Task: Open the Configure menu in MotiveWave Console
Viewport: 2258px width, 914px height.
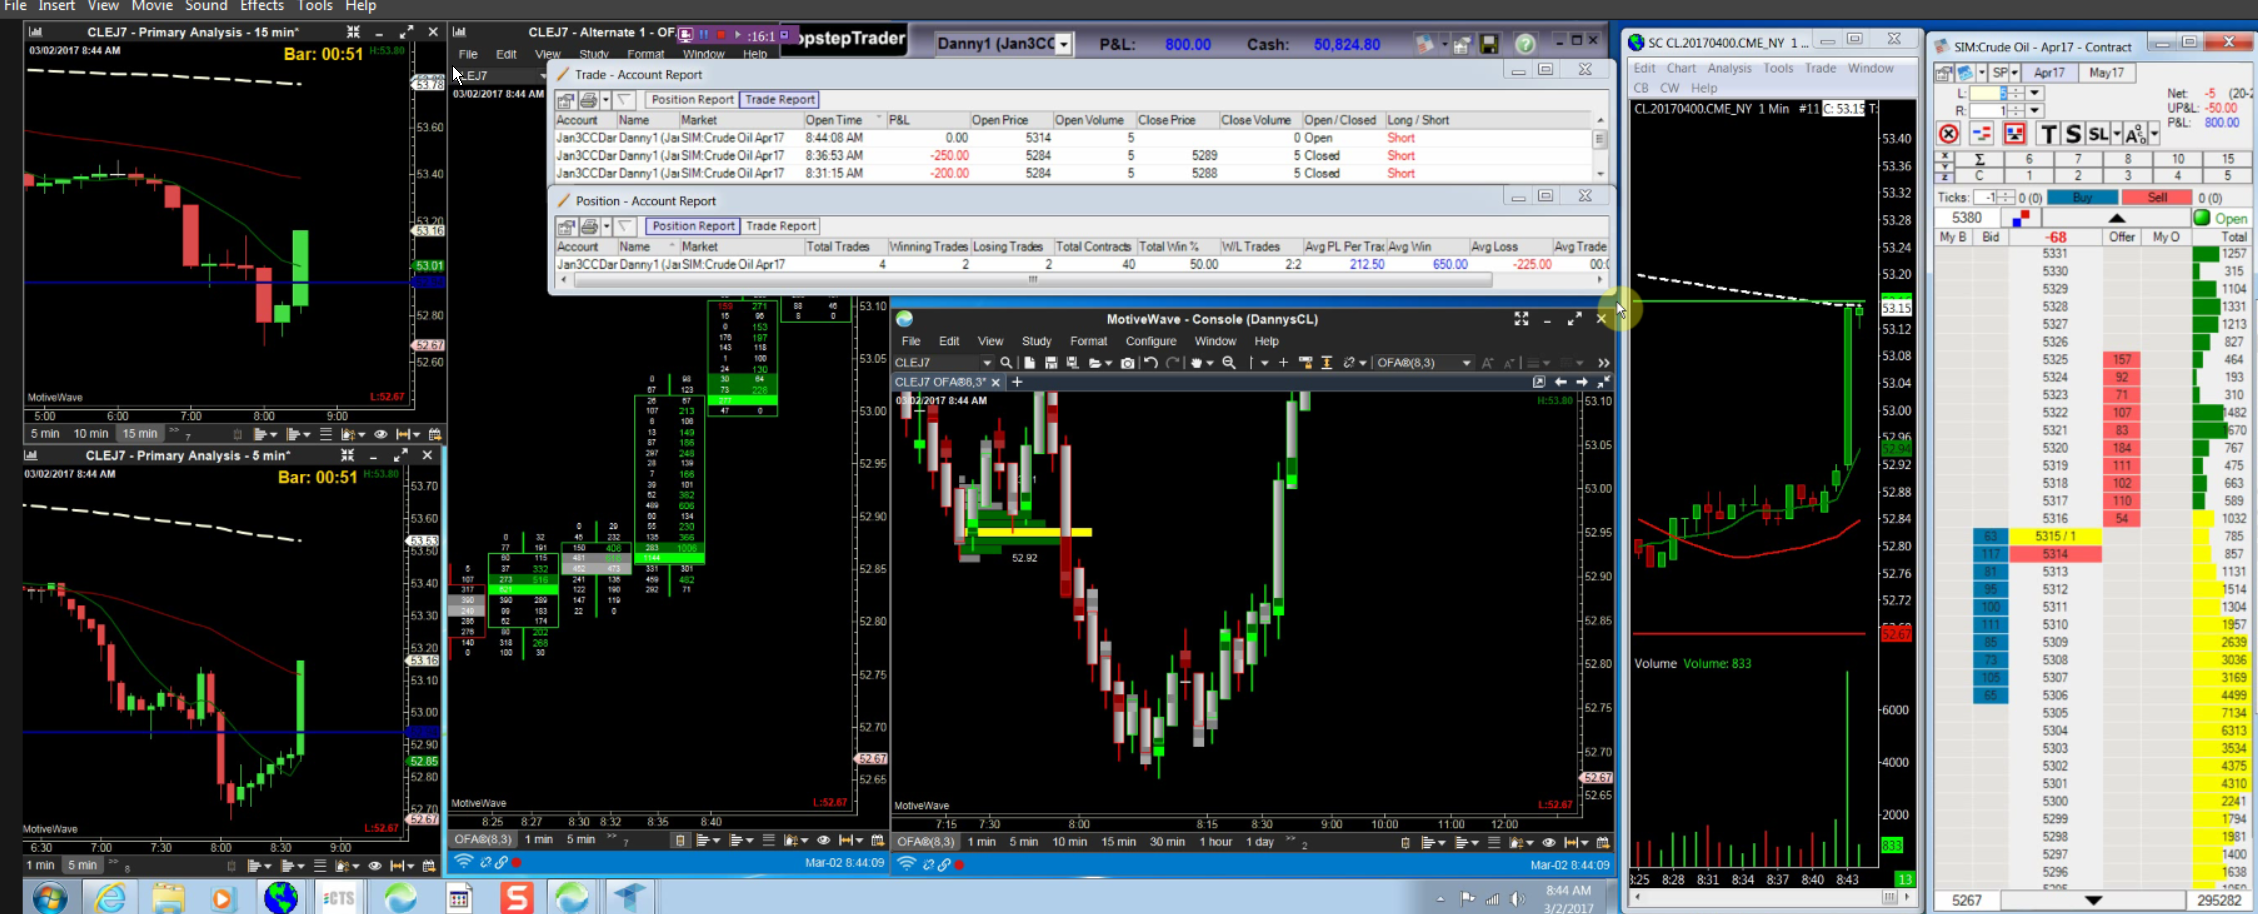Action: (x=1151, y=341)
